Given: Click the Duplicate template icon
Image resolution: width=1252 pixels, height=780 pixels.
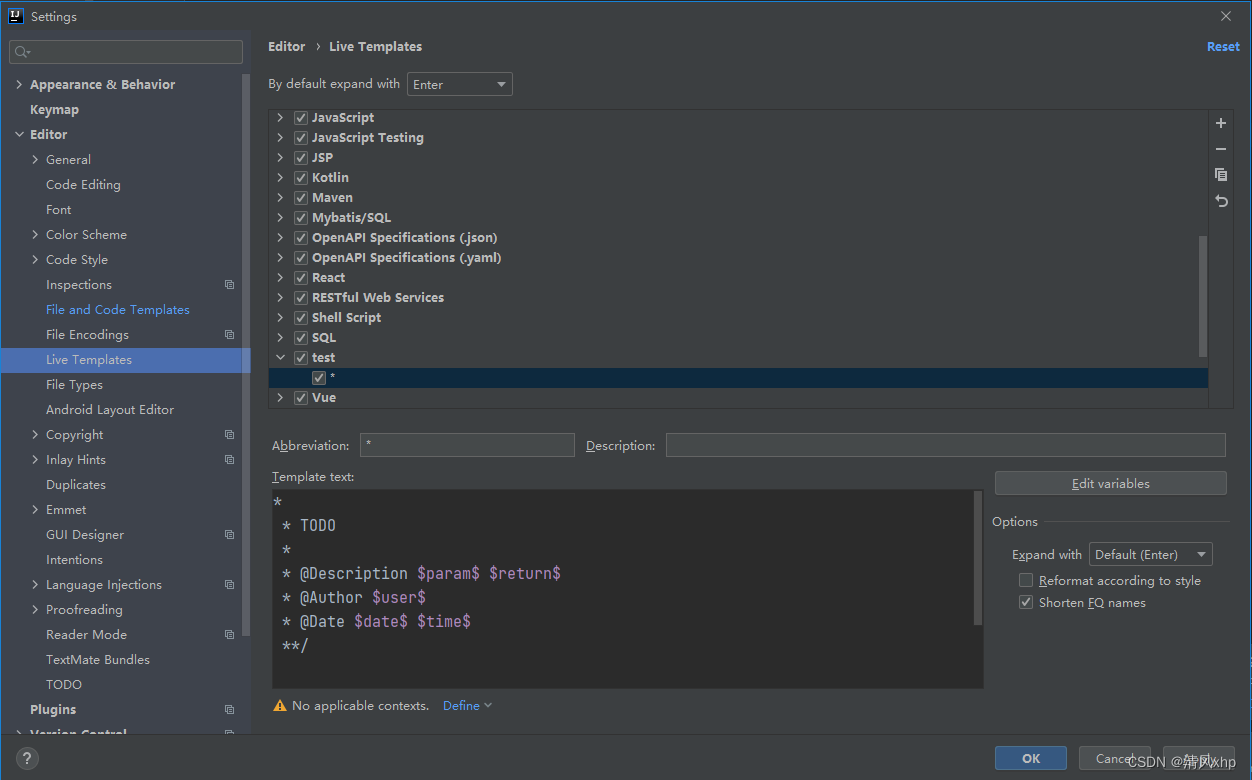Looking at the screenshot, I should point(1220,175).
